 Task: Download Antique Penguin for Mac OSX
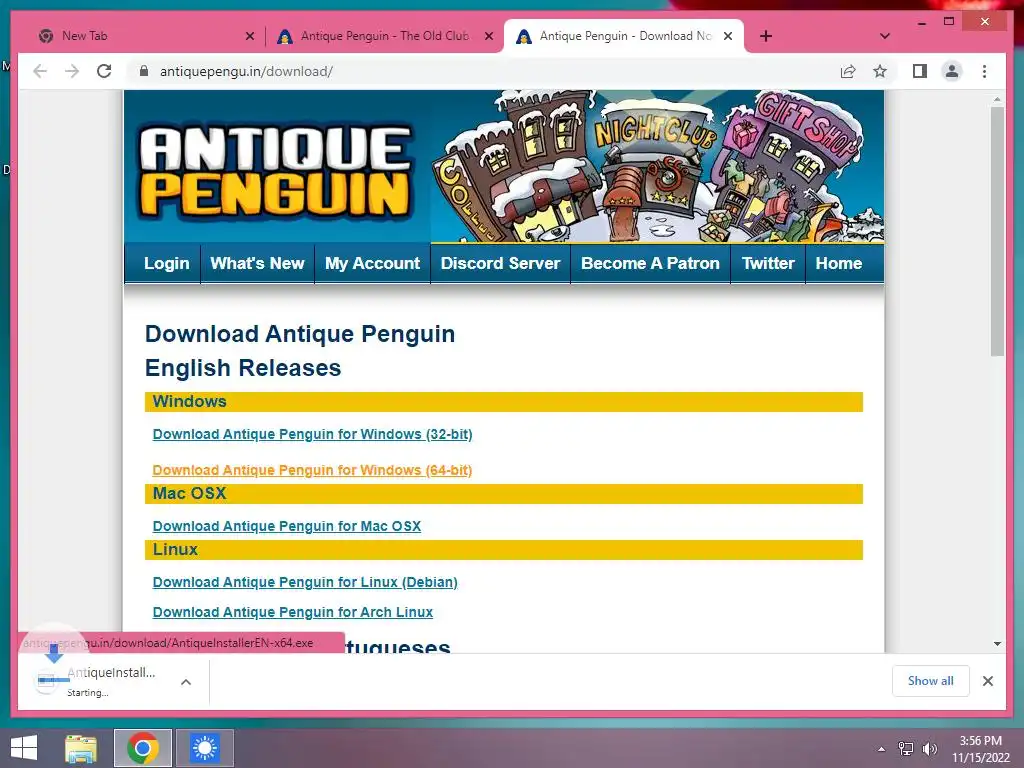[287, 526]
